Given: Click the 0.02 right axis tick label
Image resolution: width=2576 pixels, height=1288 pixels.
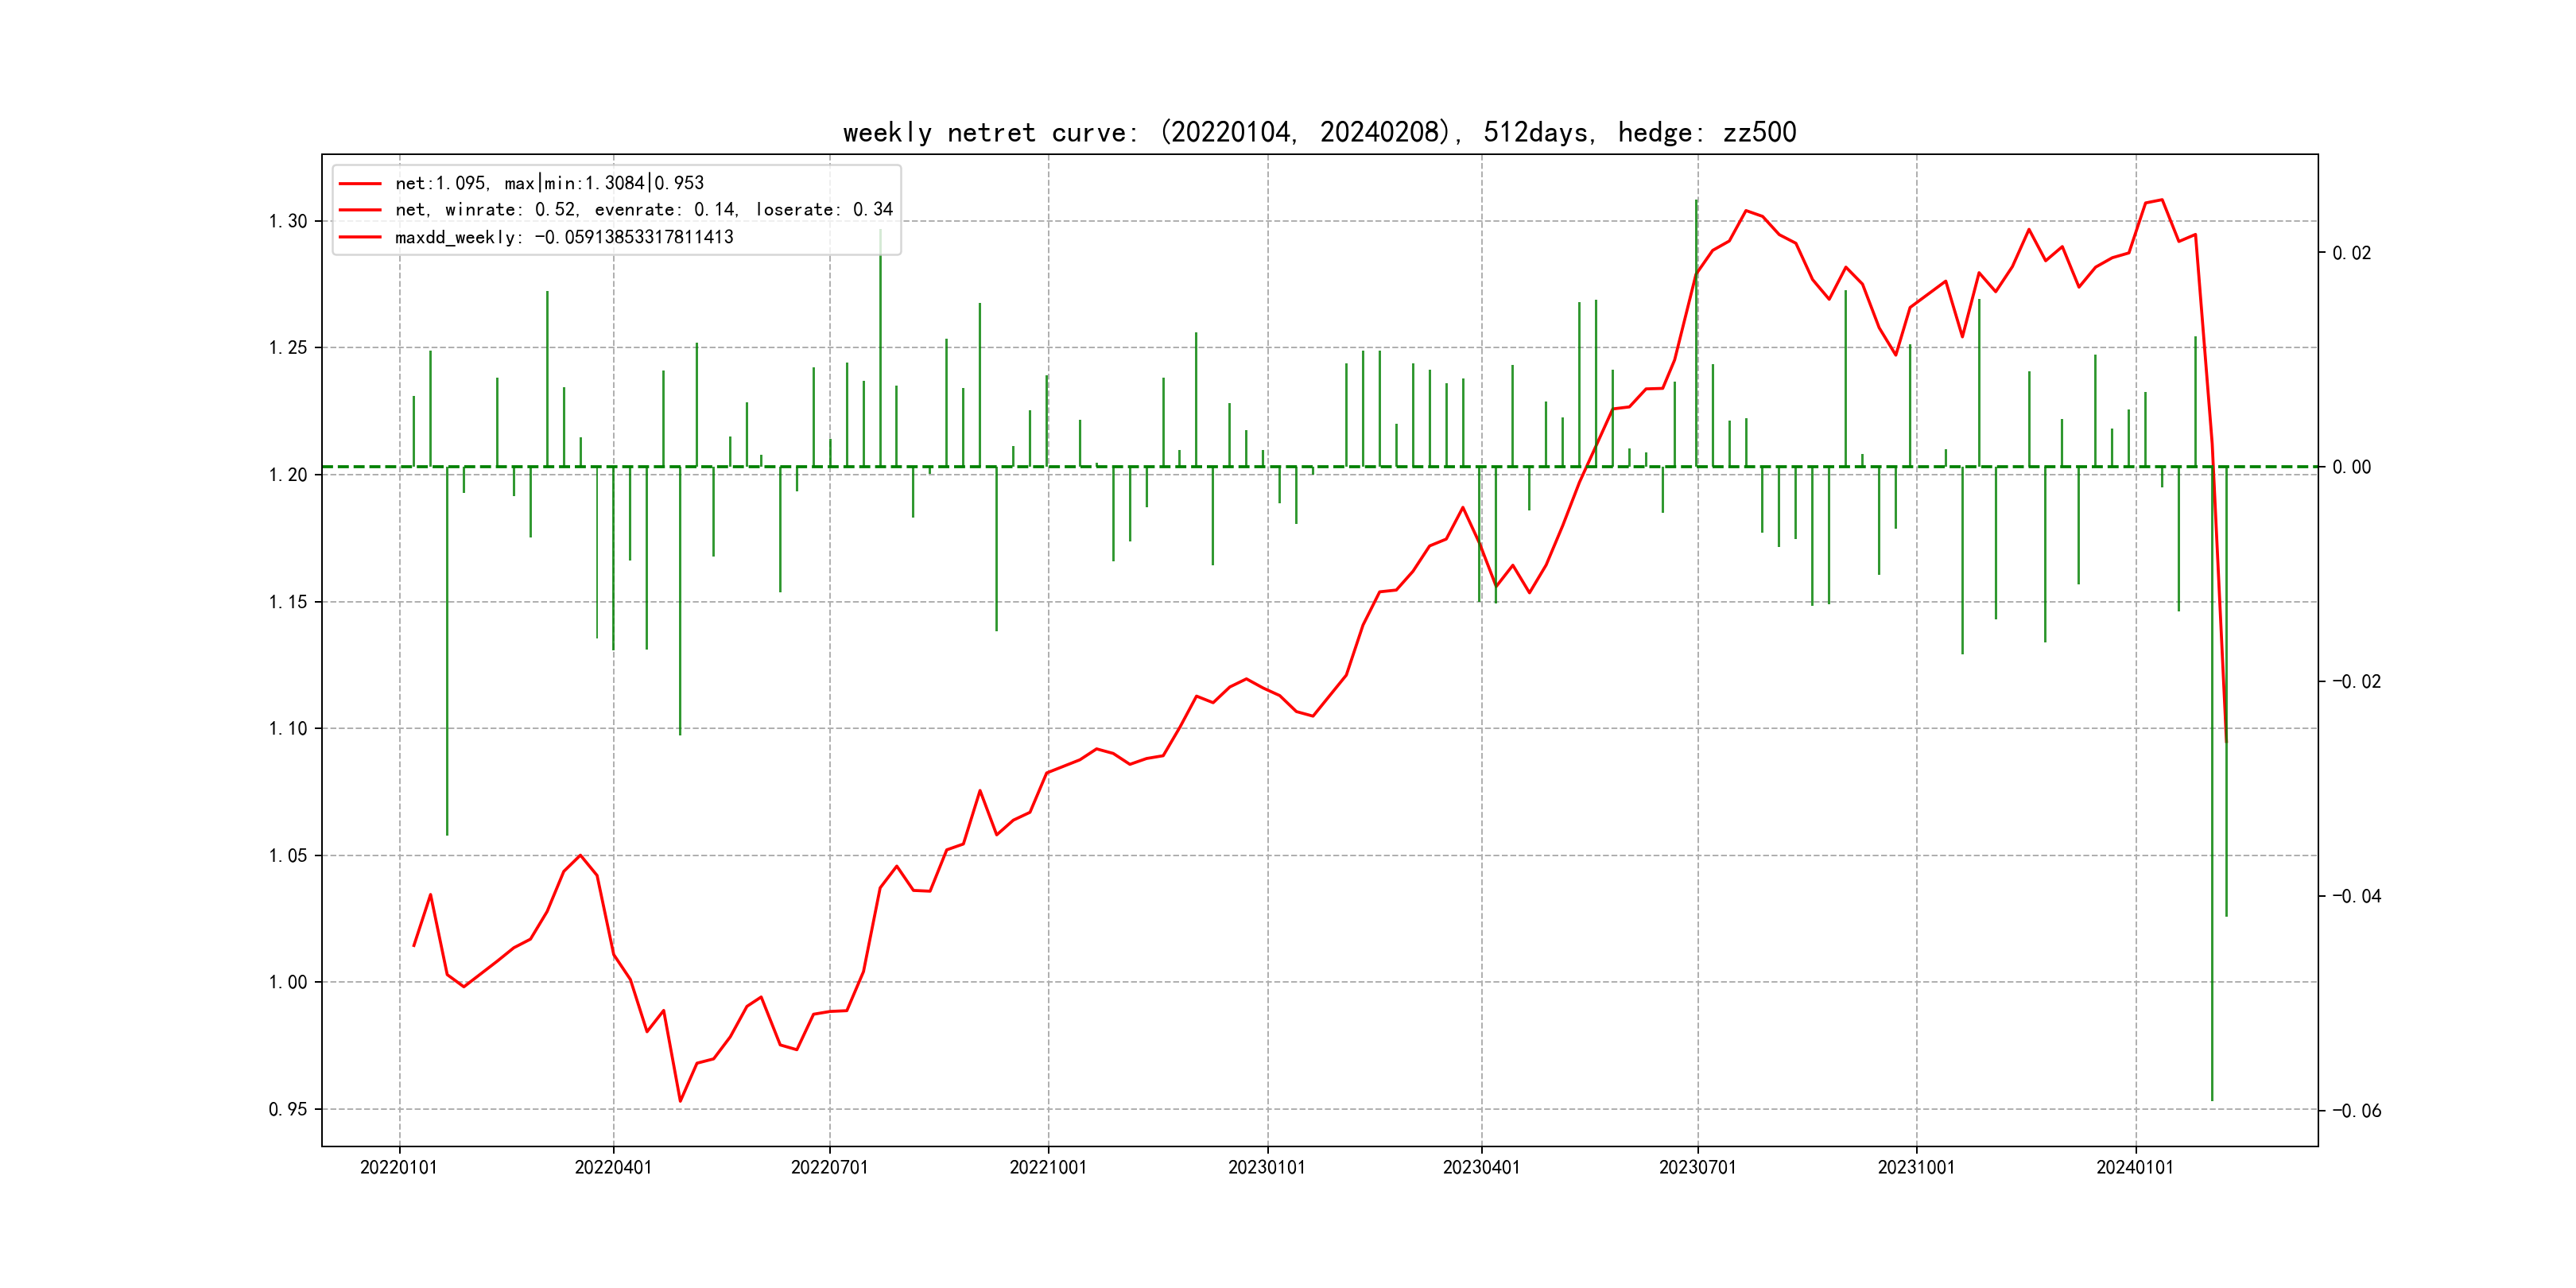Looking at the screenshot, I should 2351,253.
